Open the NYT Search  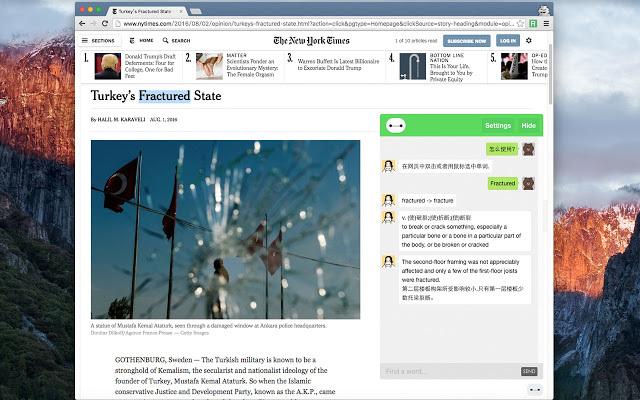click(176, 40)
